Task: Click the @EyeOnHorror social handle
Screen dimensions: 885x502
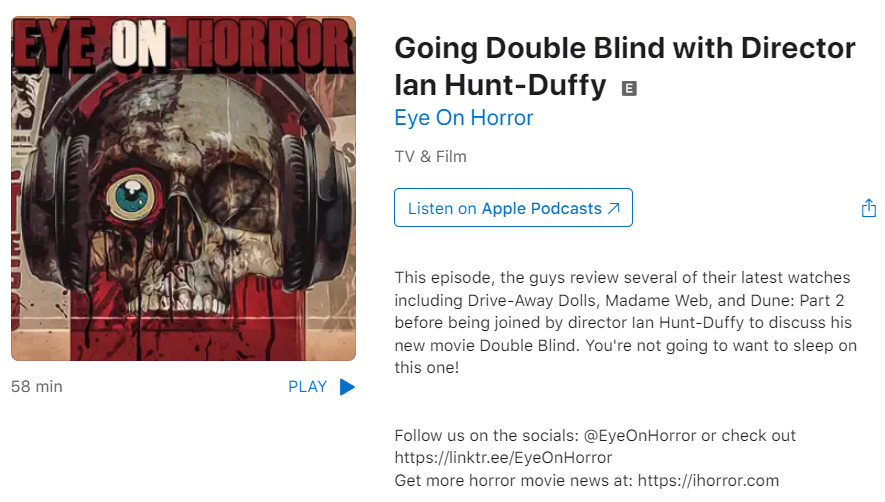Action: pyautogui.click(x=640, y=435)
